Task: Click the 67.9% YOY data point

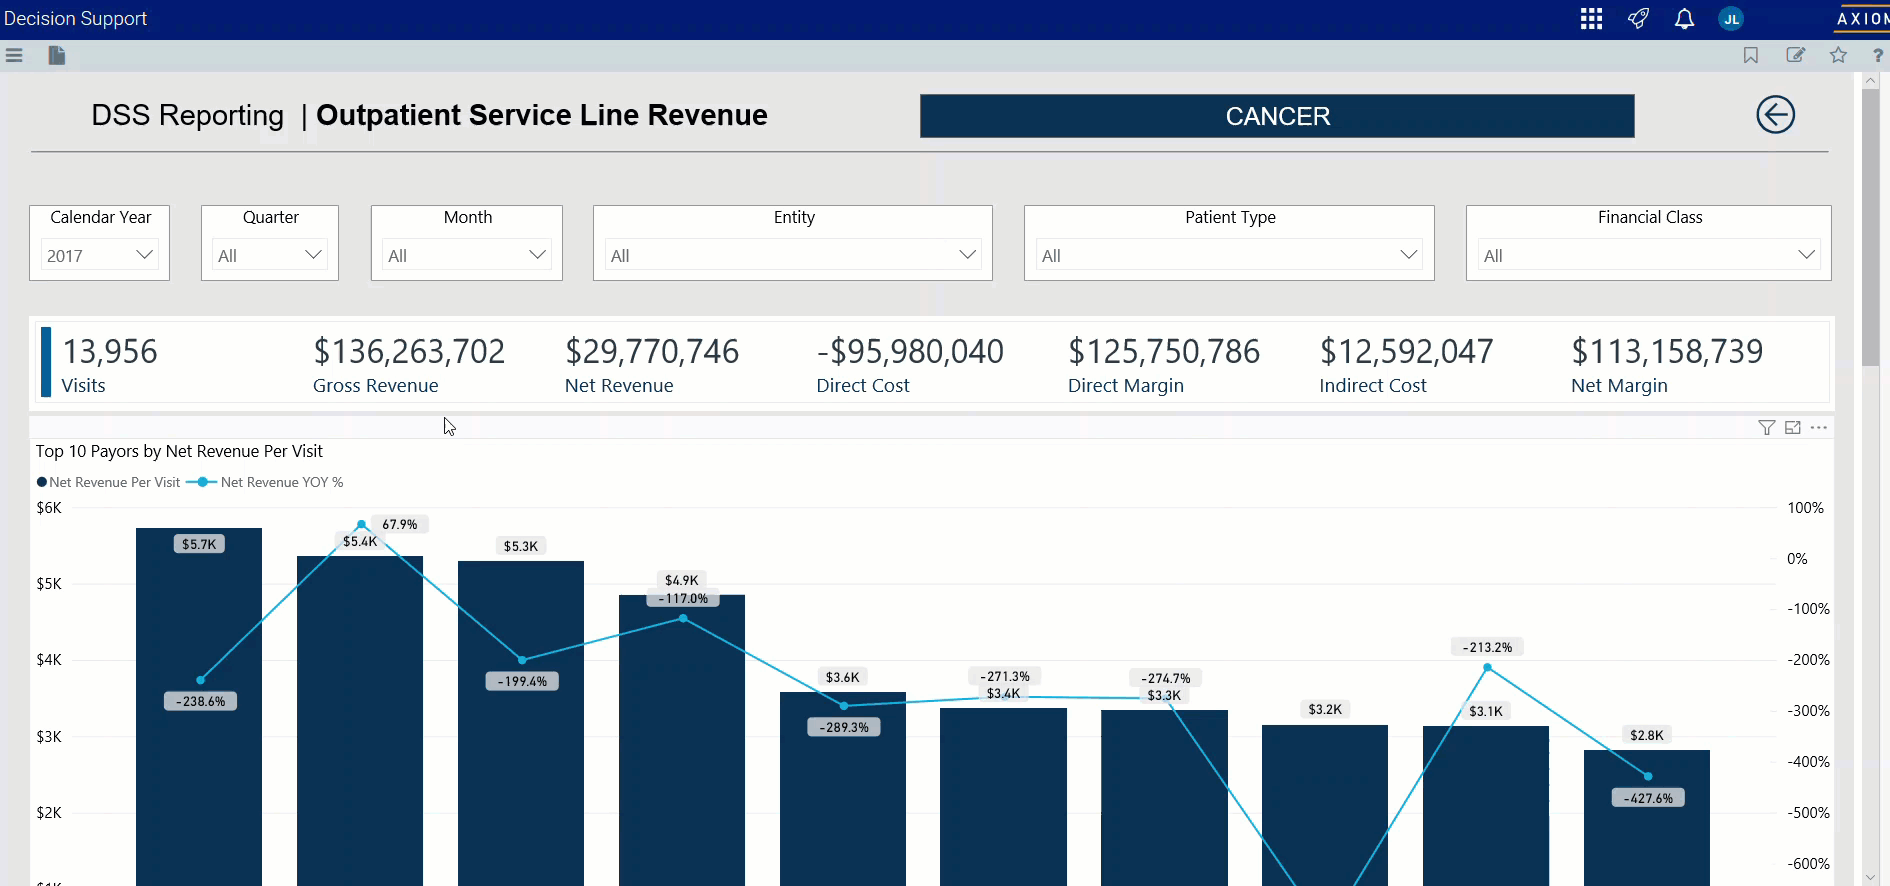Action: coord(361,524)
